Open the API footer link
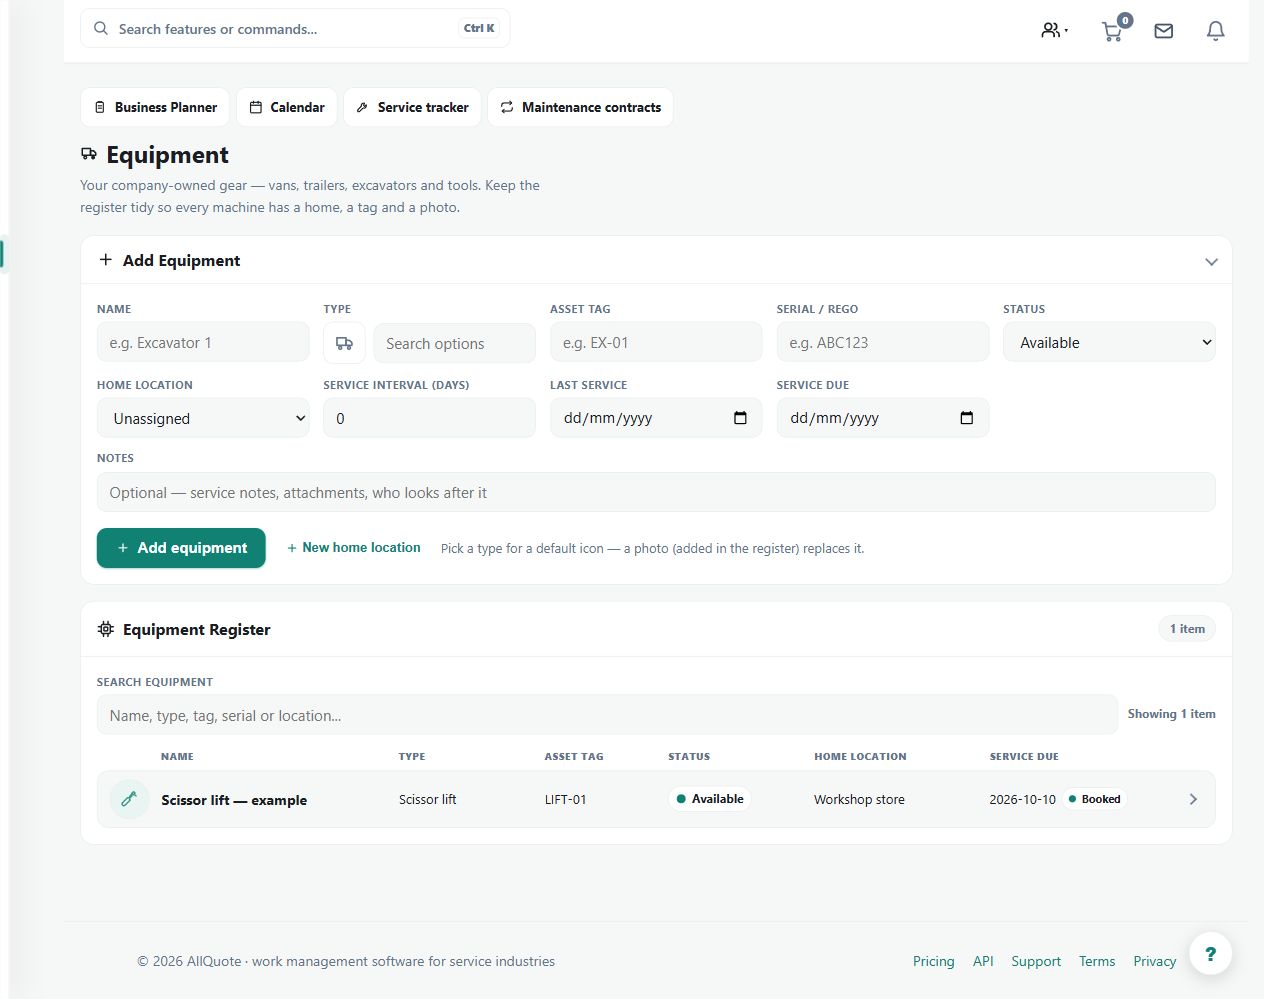 click(x=983, y=961)
